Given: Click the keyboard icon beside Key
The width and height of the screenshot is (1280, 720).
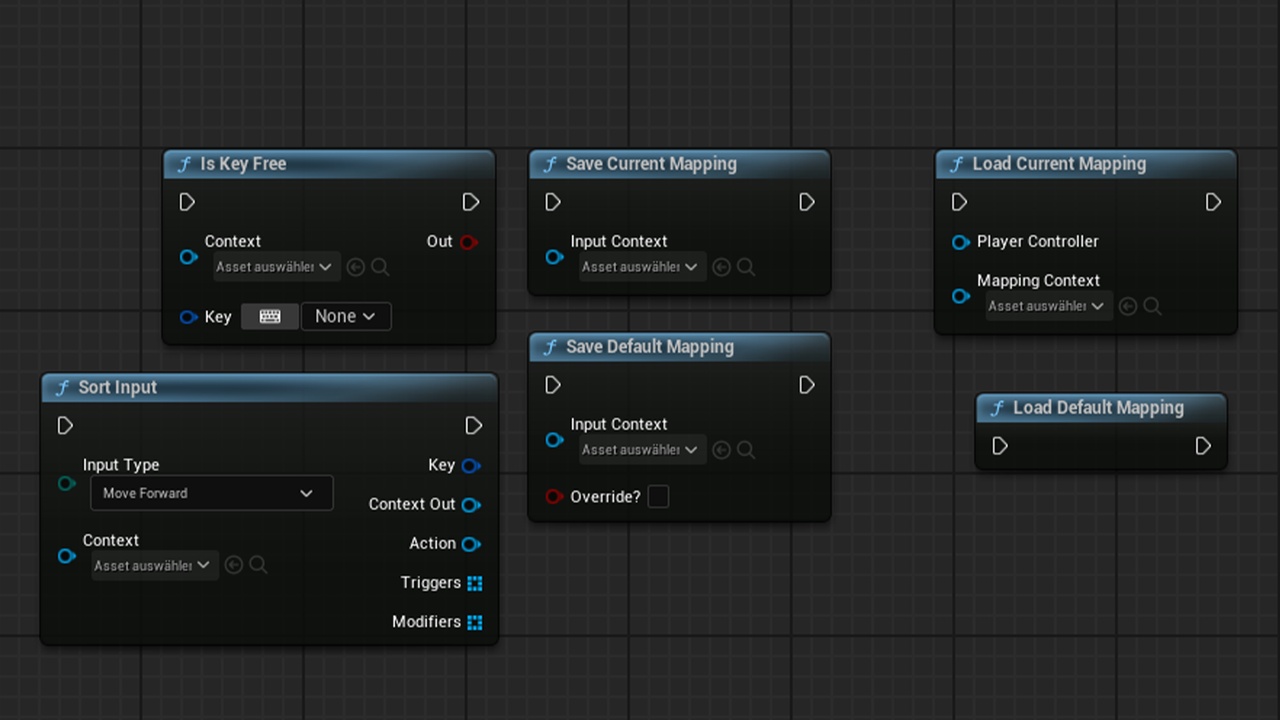Looking at the screenshot, I should [270, 316].
